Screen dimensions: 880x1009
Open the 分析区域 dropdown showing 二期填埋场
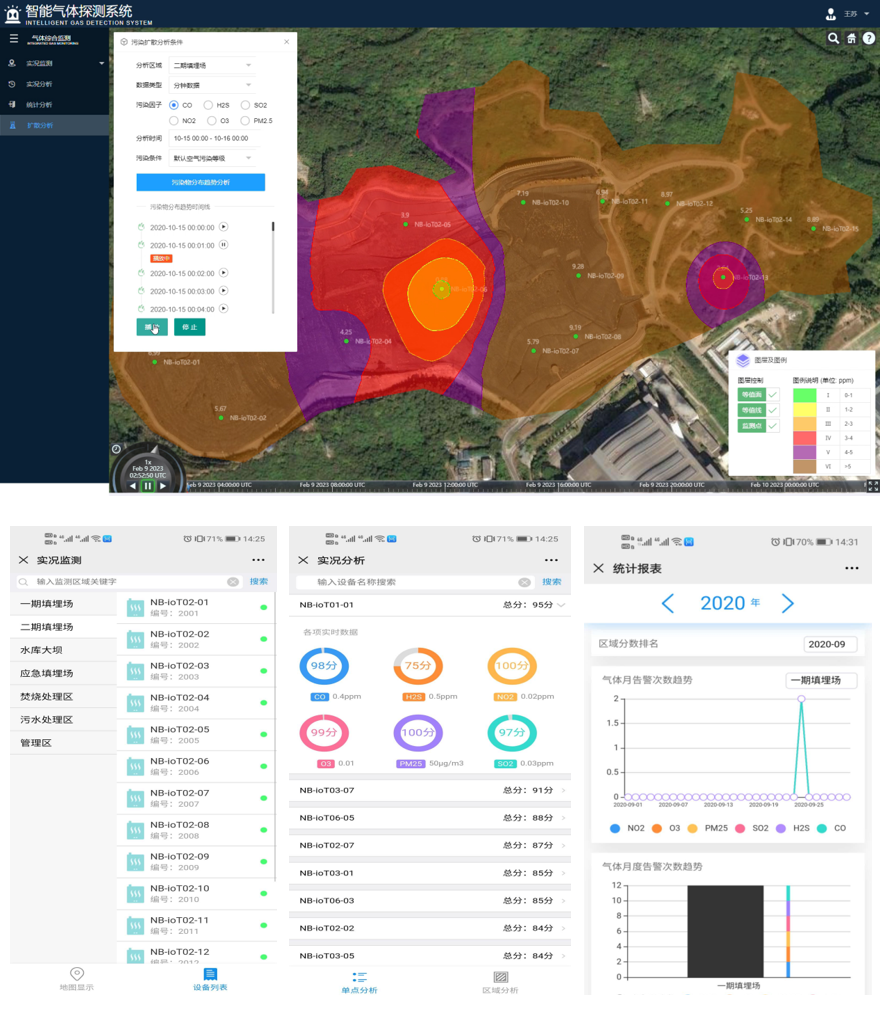click(212, 65)
